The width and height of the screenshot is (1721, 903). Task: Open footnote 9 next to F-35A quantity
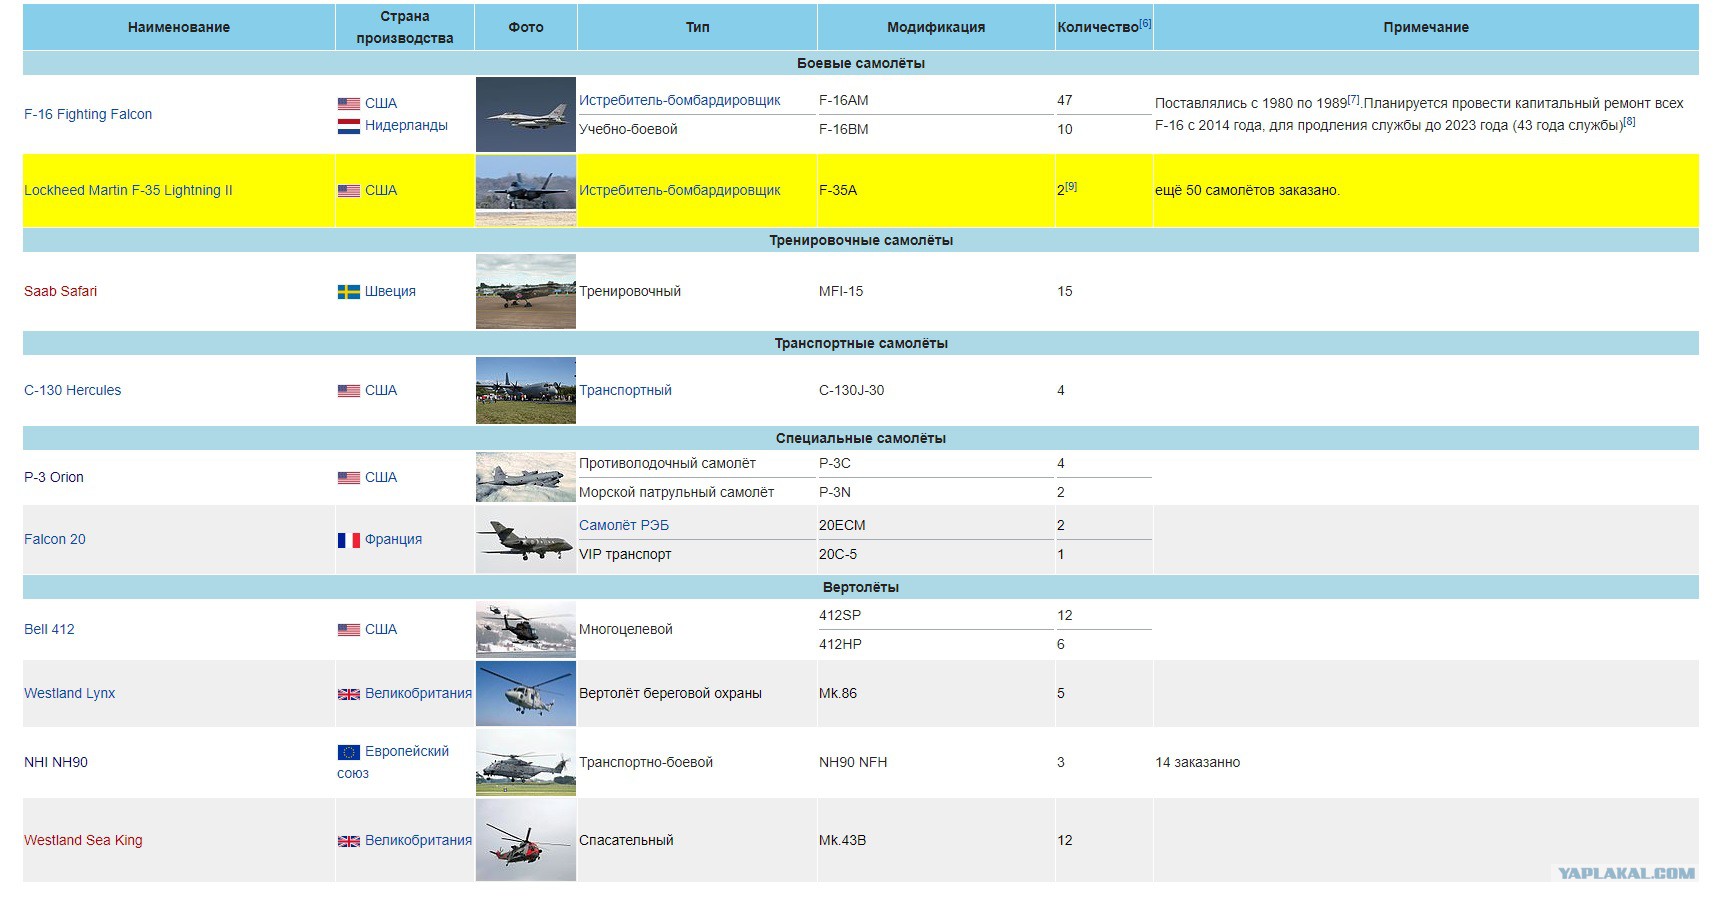1071,186
